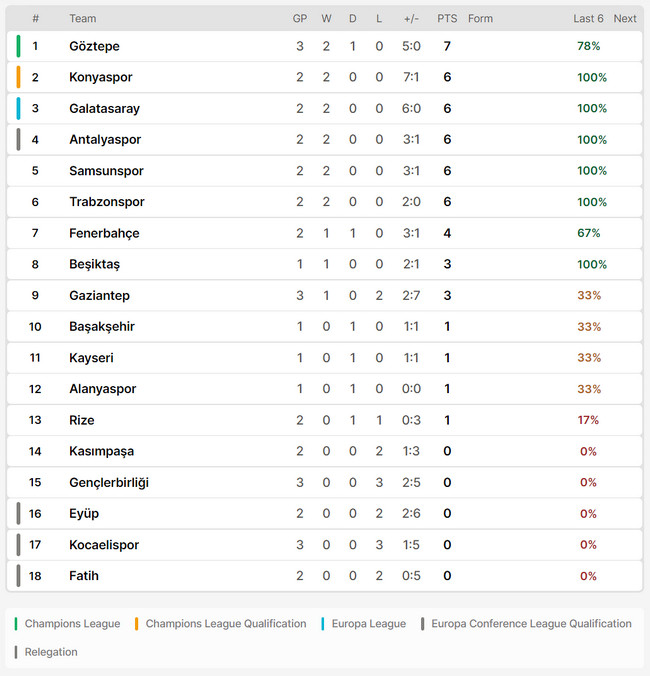Image resolution: width=650 pixels, height=676 pixels.
Task: Click the Next column header
Action: click(x=625, y=19)
